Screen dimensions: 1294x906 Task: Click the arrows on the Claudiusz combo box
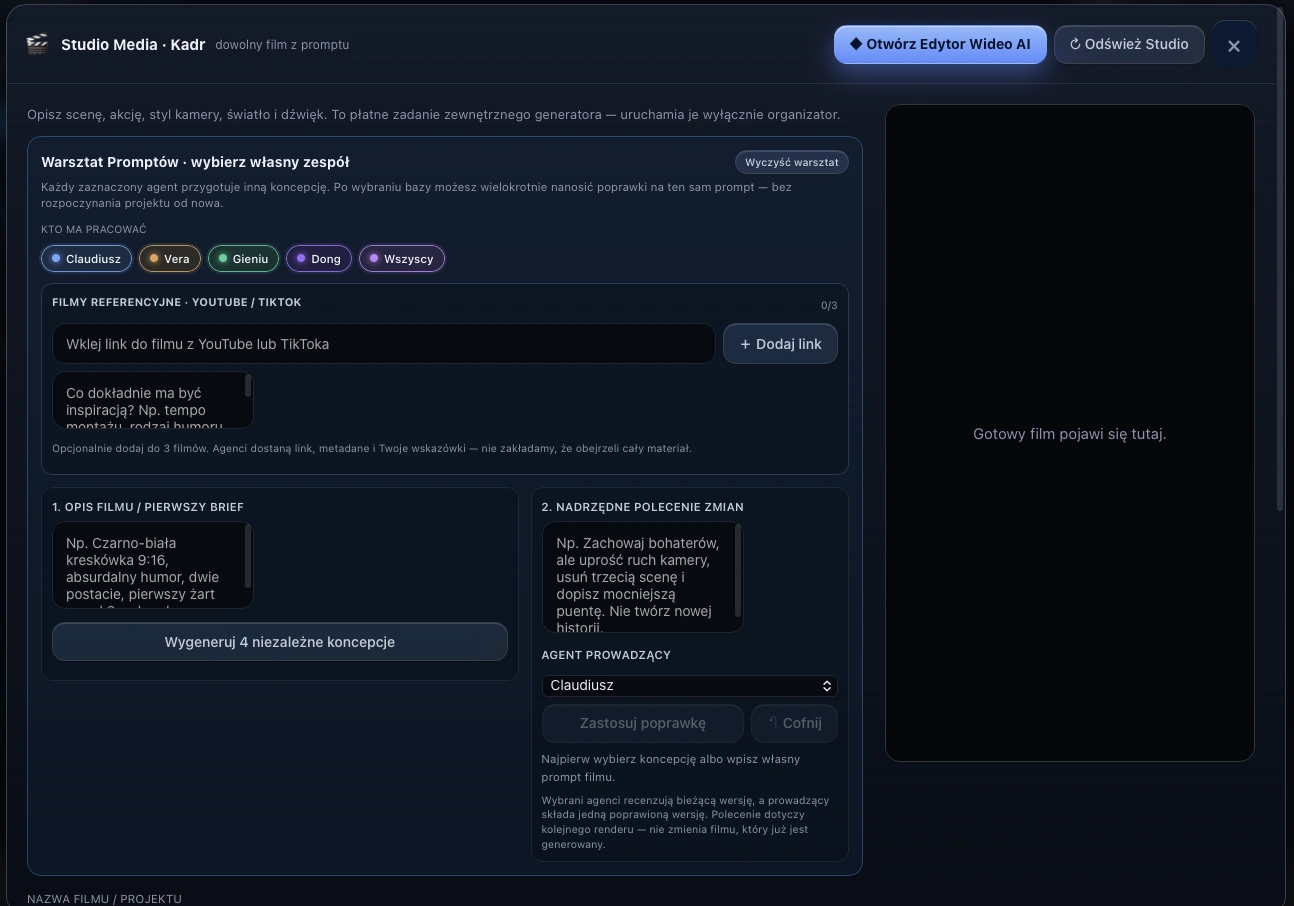pyautogui.click(x=827, y=686)
